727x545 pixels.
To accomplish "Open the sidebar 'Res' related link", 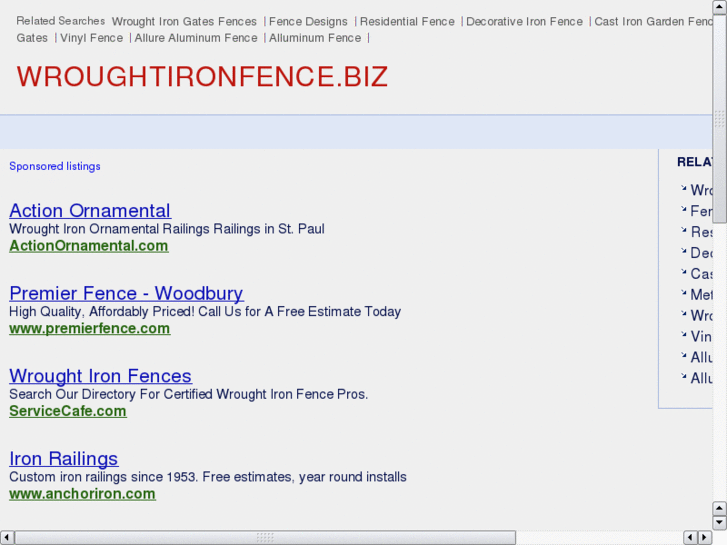I will tap(701, 232).
